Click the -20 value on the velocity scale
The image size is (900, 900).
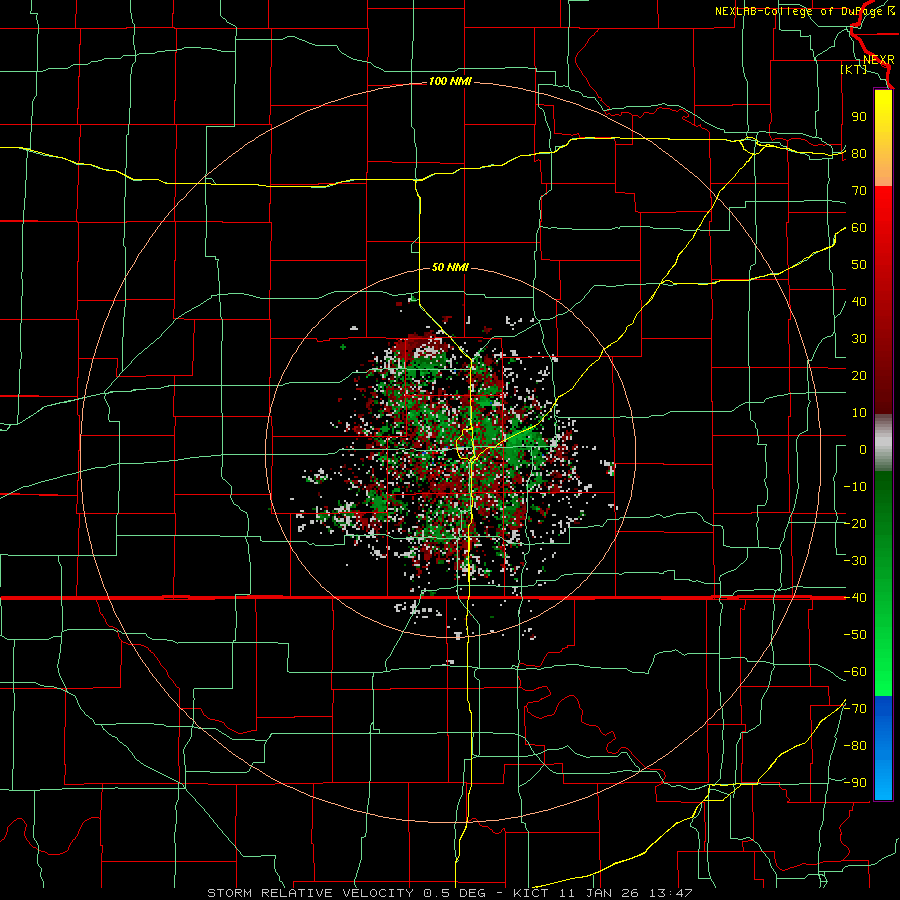[855, 523]
